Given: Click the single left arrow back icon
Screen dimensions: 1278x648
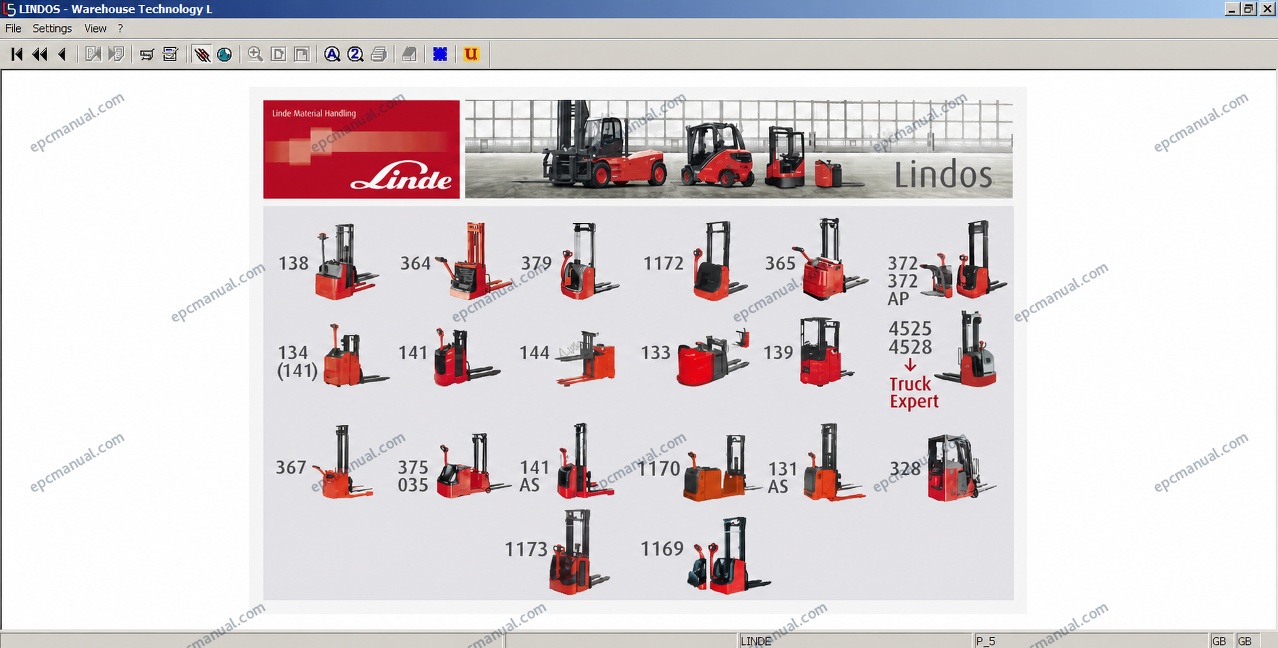Looking at the screenshot, I should (x=62, y=54).
